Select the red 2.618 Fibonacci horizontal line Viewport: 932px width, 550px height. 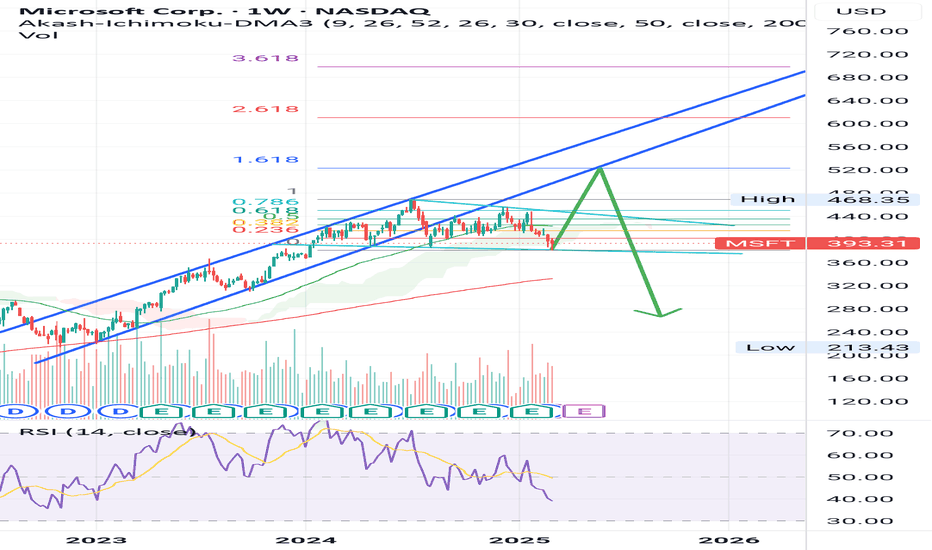point(553,117)
